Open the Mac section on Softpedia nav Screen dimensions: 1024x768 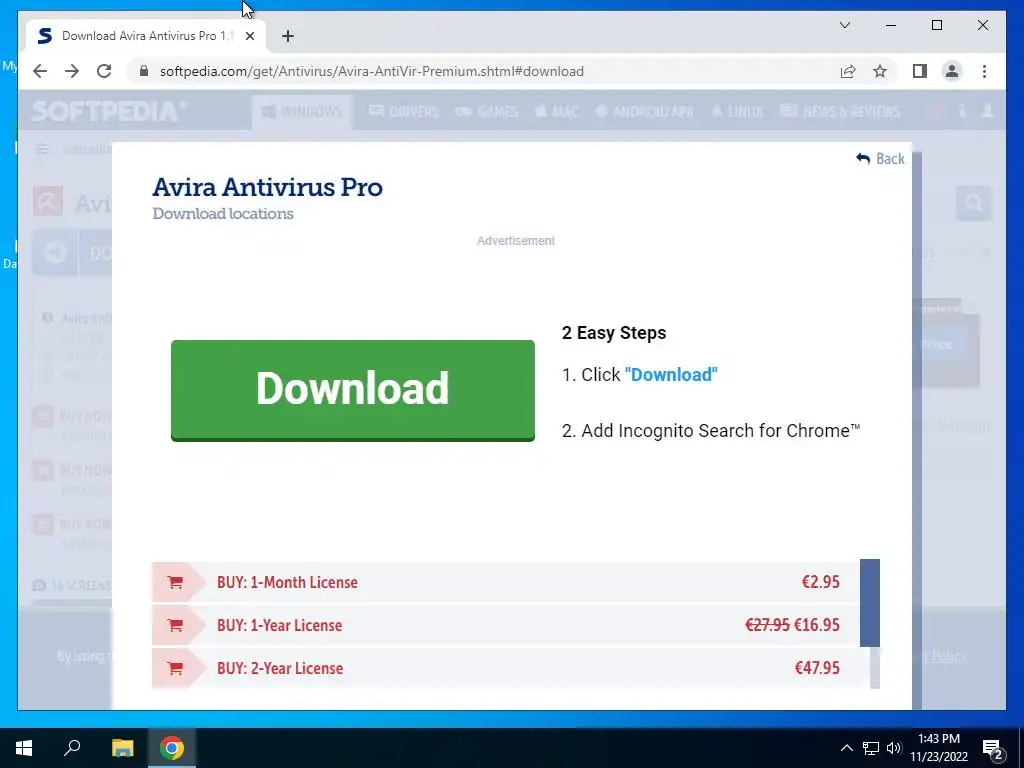pos(556,112)
